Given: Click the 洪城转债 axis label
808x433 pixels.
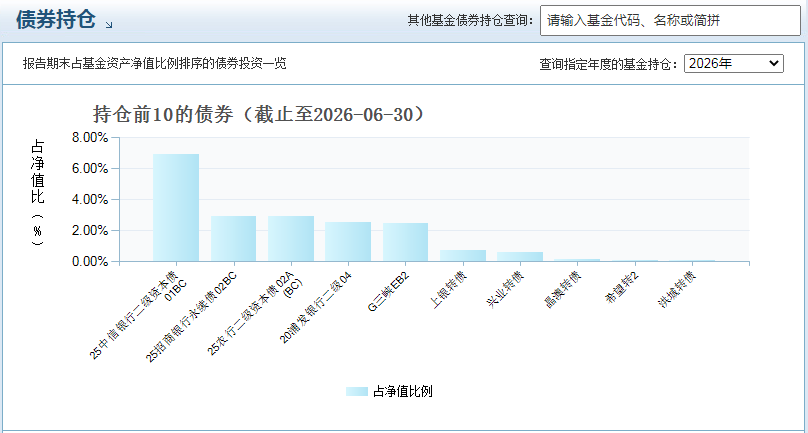Looking at the screenshot, I should click(x=677, y=290).
